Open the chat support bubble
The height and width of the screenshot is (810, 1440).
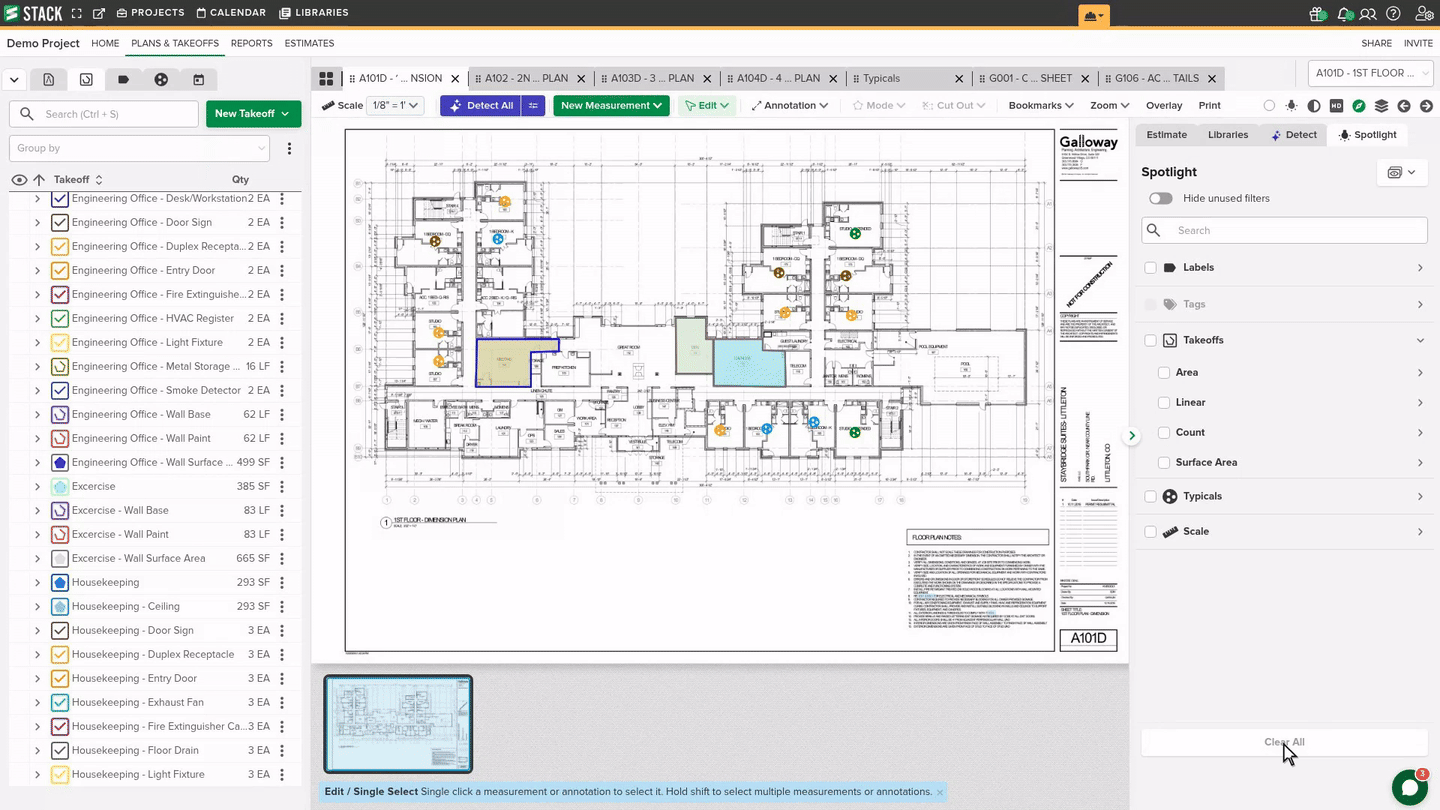coord(1409,787)
